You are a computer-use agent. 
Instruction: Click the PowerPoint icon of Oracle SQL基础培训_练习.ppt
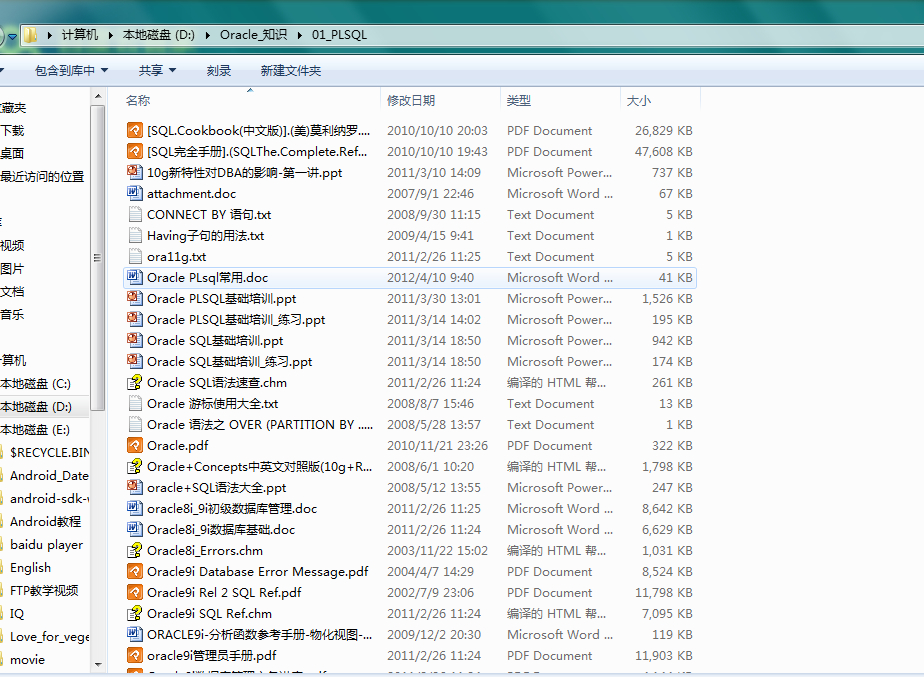[135, 361]
